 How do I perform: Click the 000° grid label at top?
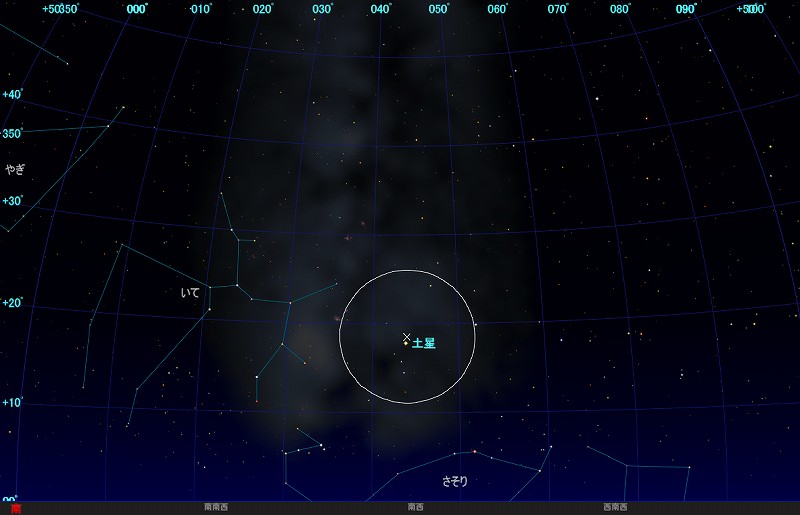tap(138, 9)
